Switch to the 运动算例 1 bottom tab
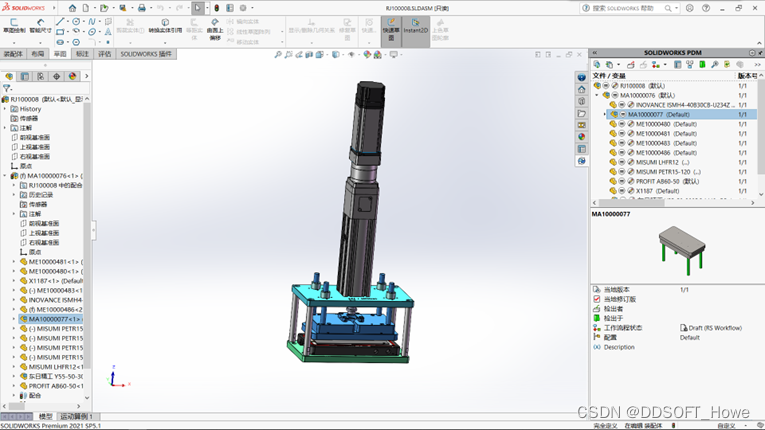Viewport: 765px width, 430px height. tap(77, 416)
